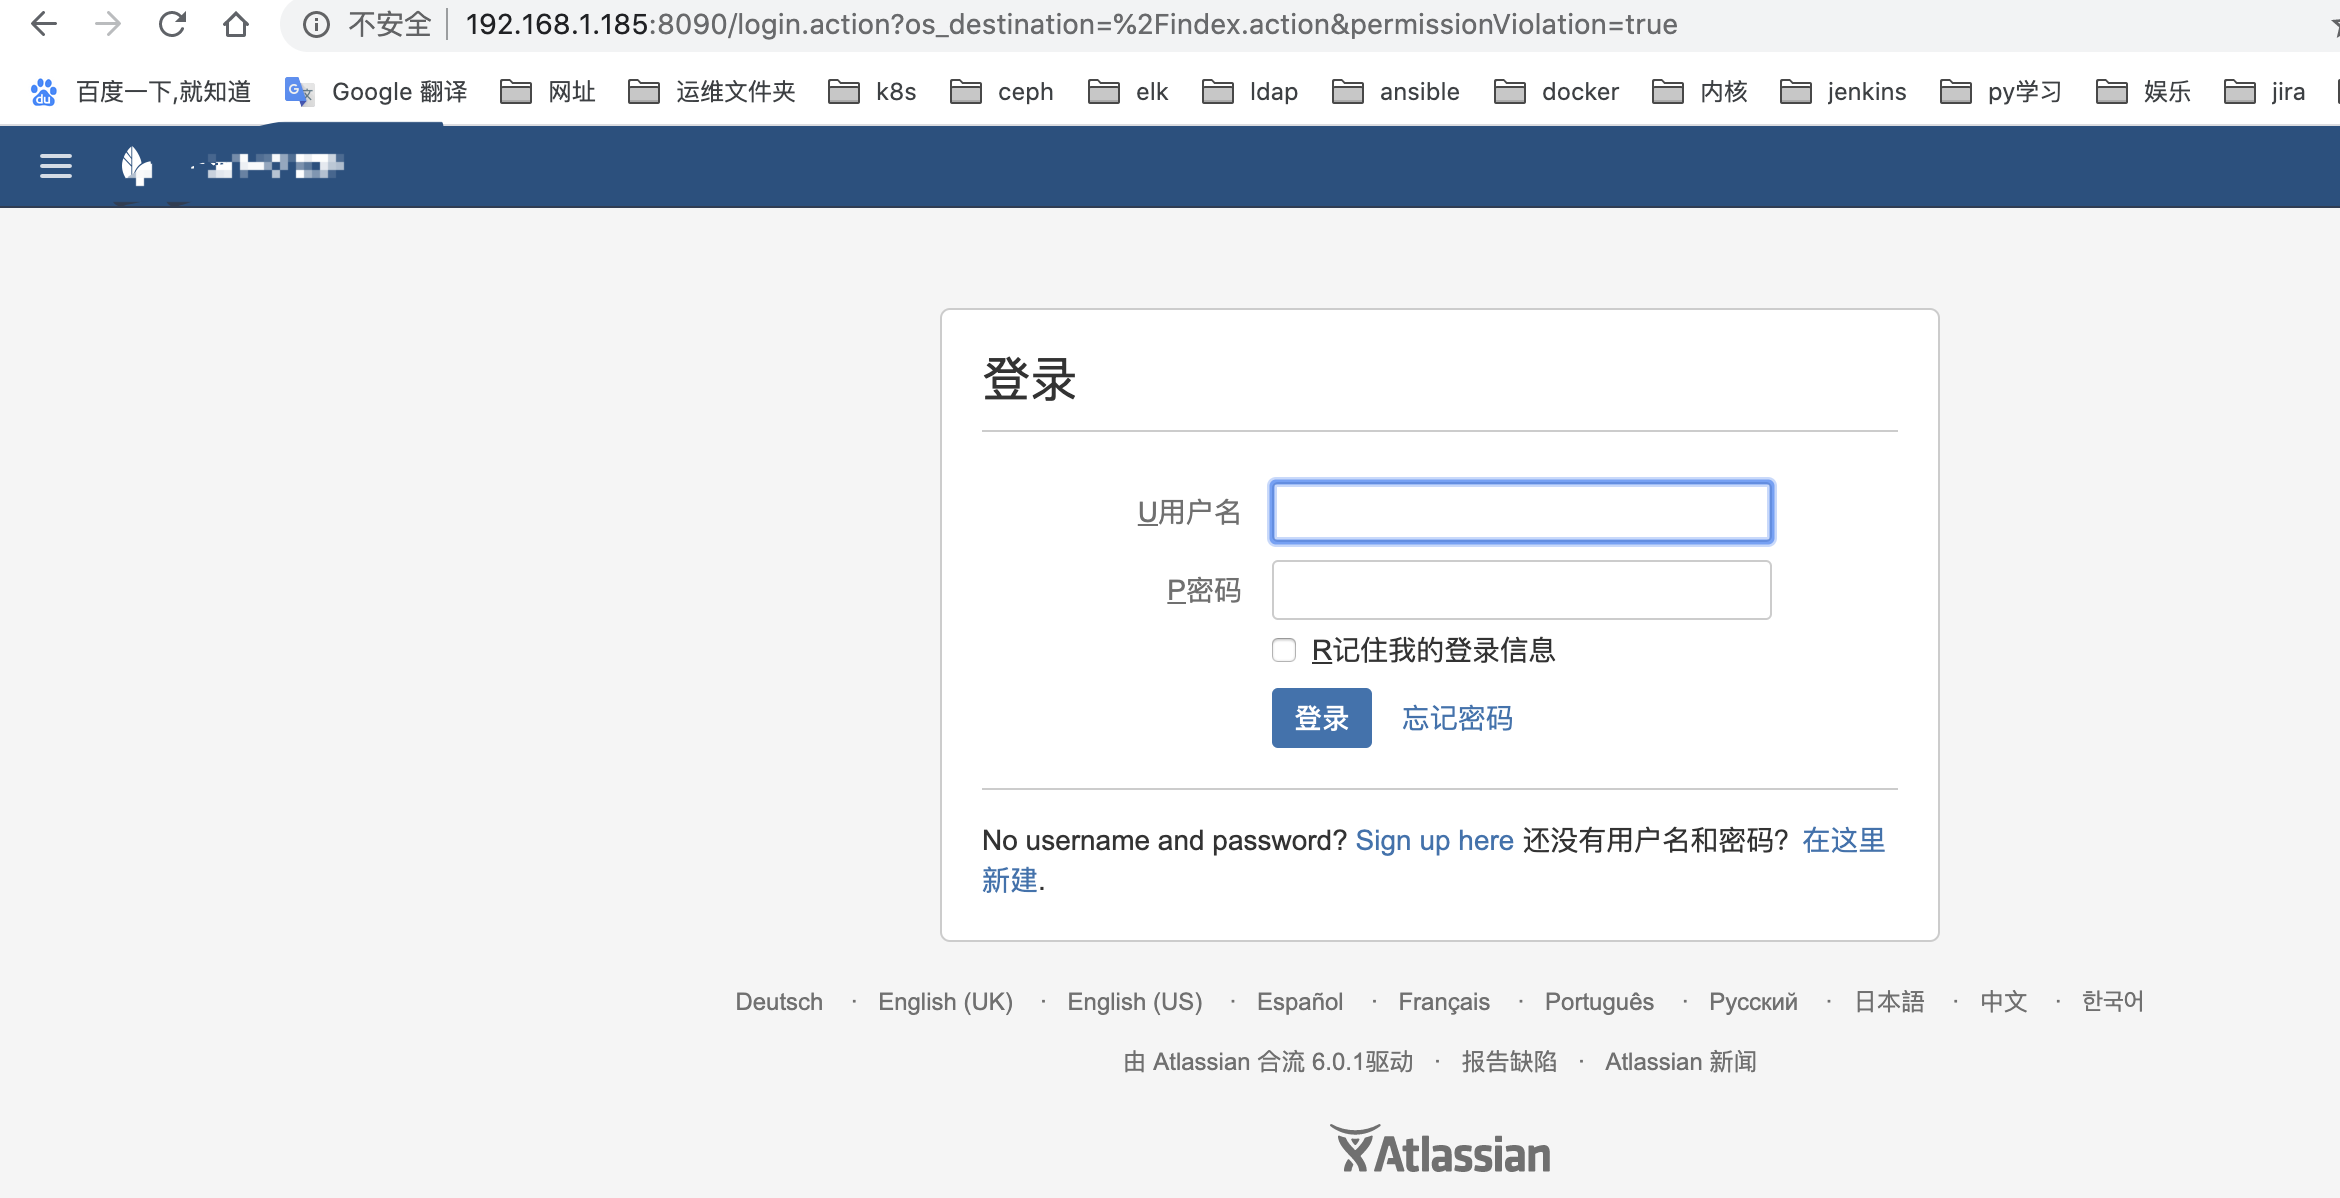Screen dimensions: 2340x1198
Task: Open the ansible bookmark folder
Action: [x=1396, y=92]
